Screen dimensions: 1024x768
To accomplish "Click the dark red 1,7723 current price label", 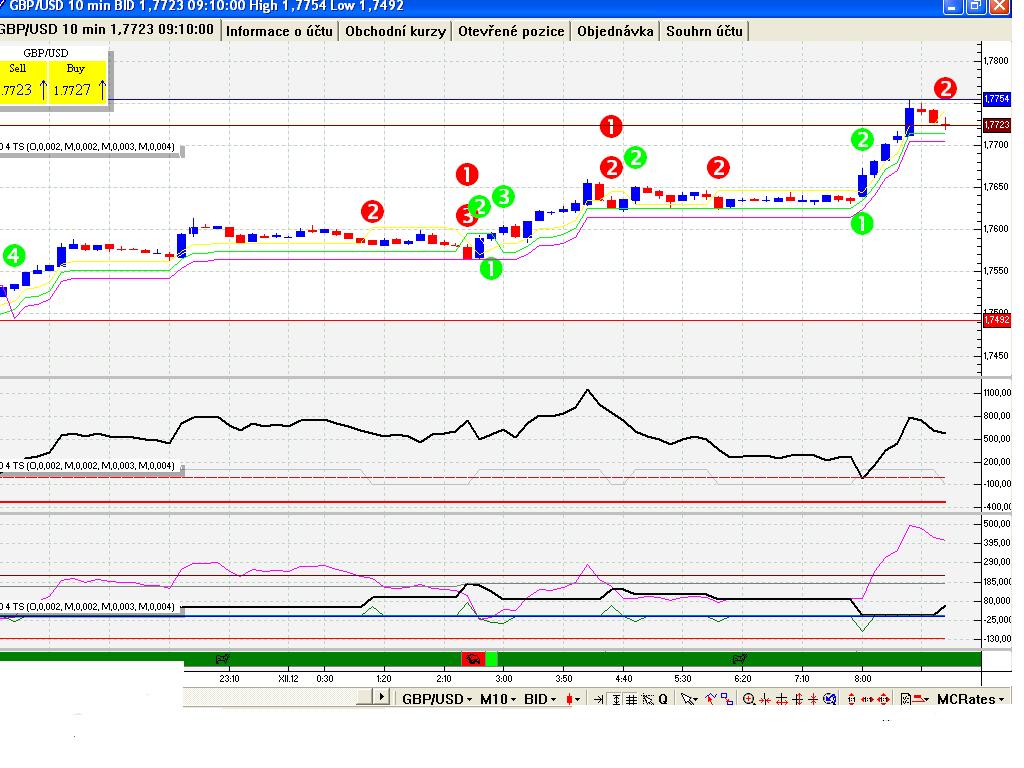I will 997,125.
